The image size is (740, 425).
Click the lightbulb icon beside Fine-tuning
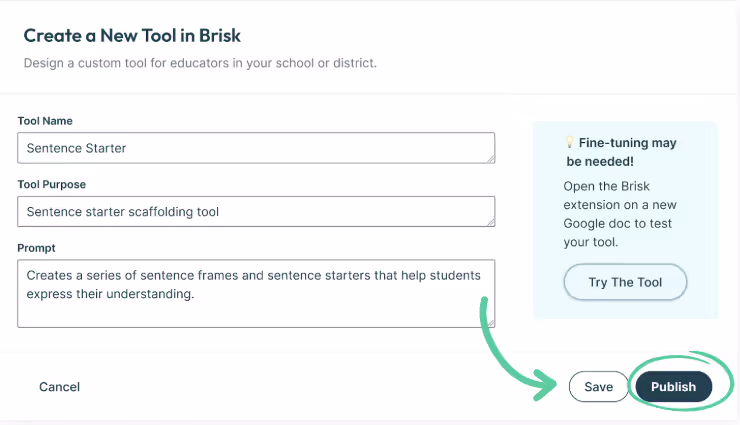(x=570, y=143)
